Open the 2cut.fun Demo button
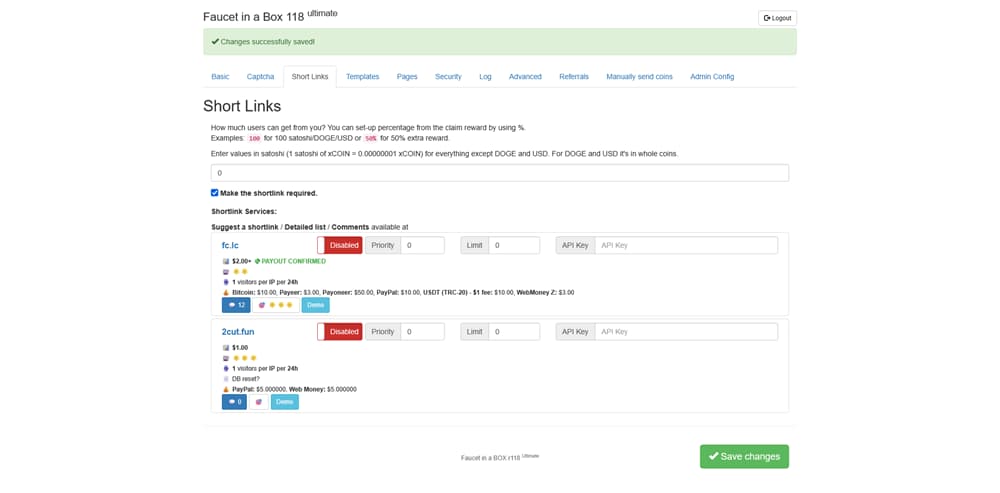 (284, 402)
